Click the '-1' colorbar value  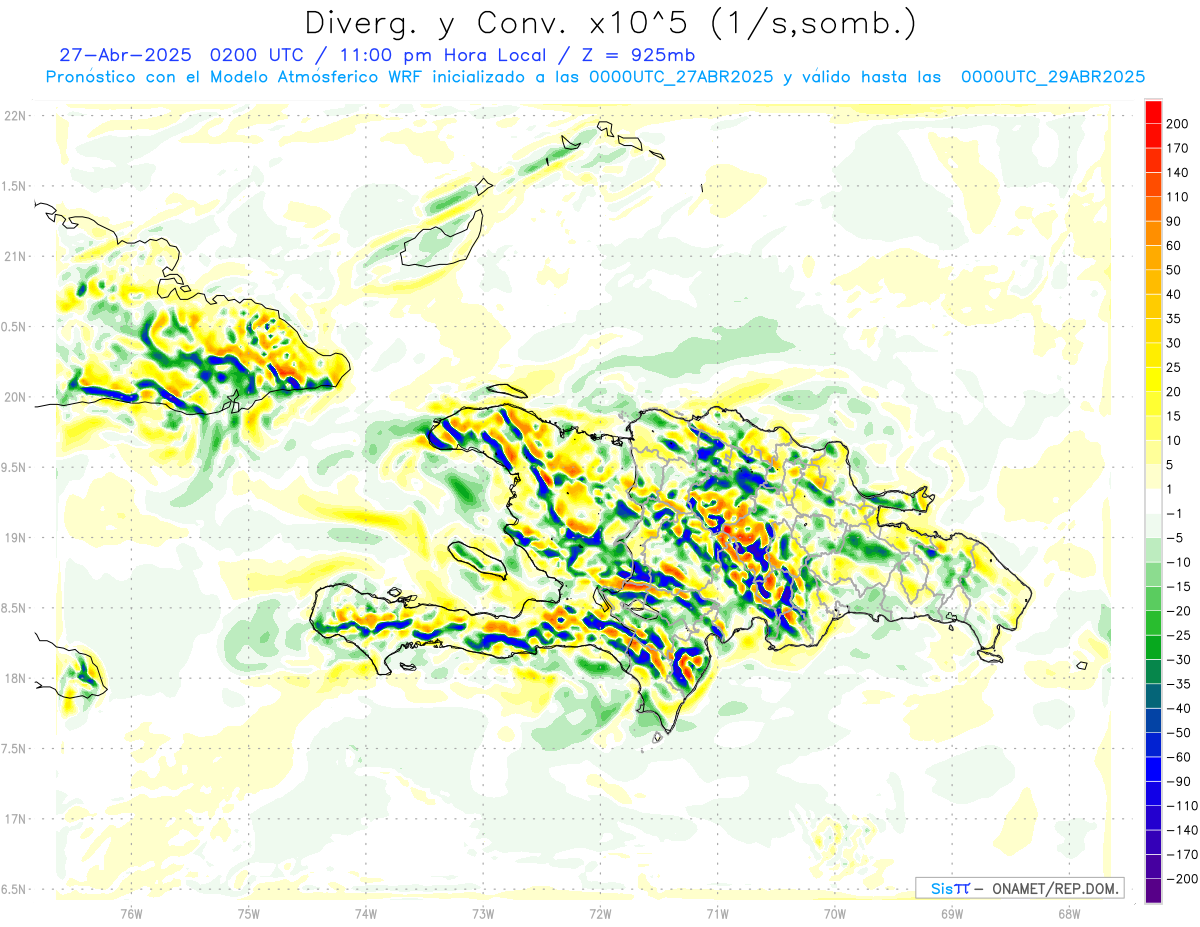coord(1175,514)
